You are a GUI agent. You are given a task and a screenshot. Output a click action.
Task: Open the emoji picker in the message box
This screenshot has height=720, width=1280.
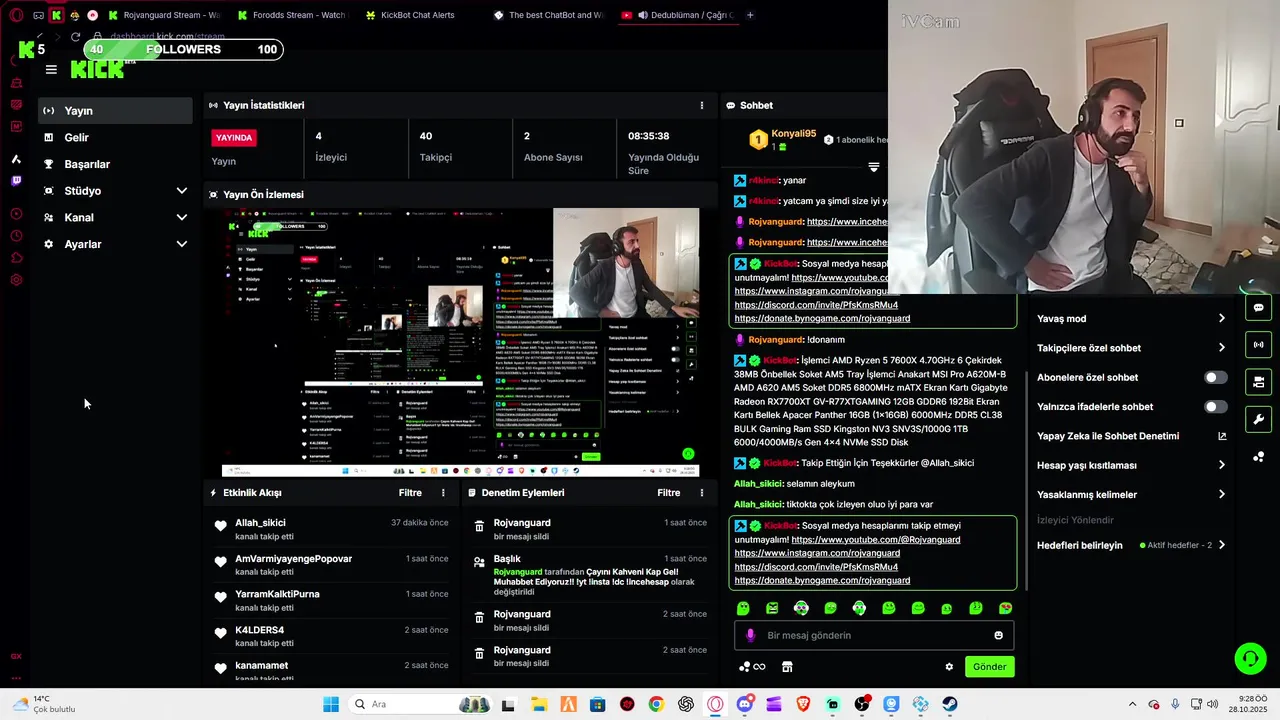point(998,635)
